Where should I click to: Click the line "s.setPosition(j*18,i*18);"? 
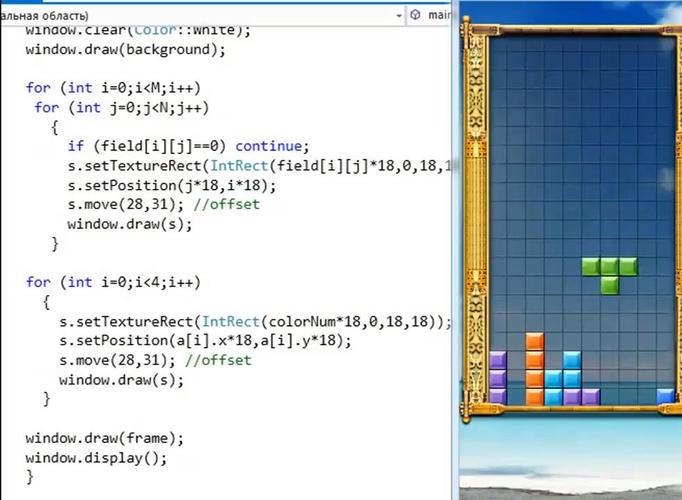[x=171, y=186]
